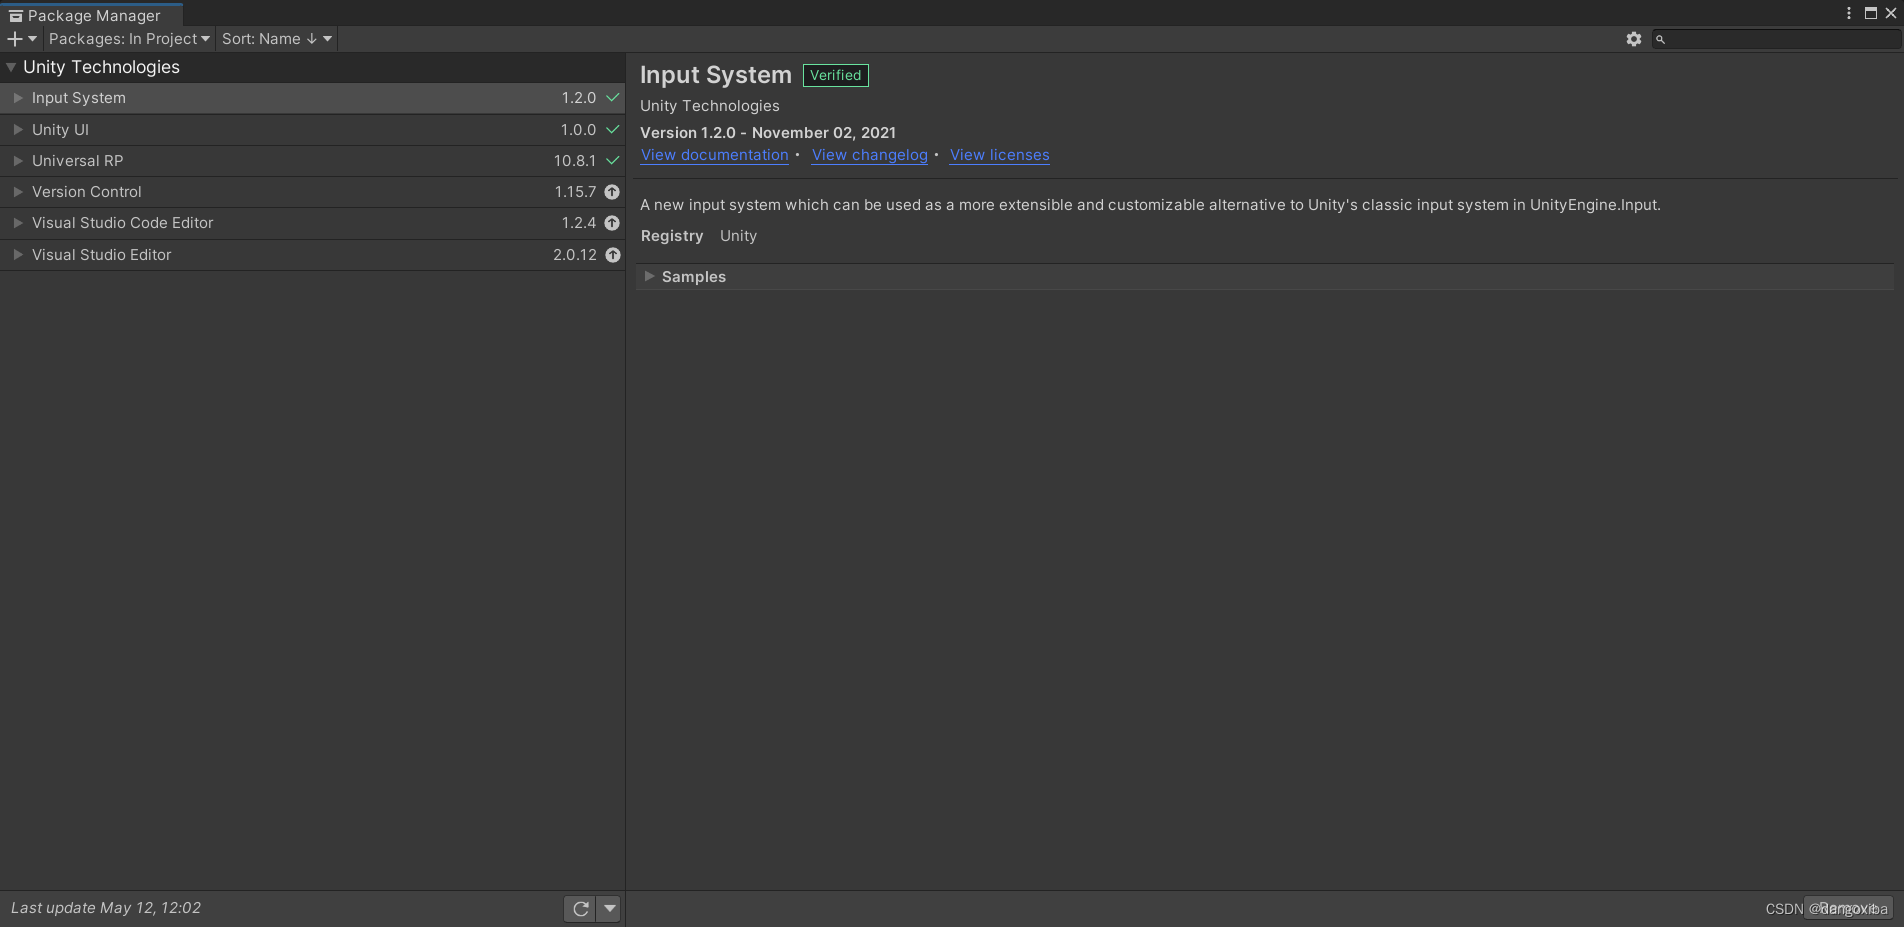Click the package search field

pos(1776,39)
